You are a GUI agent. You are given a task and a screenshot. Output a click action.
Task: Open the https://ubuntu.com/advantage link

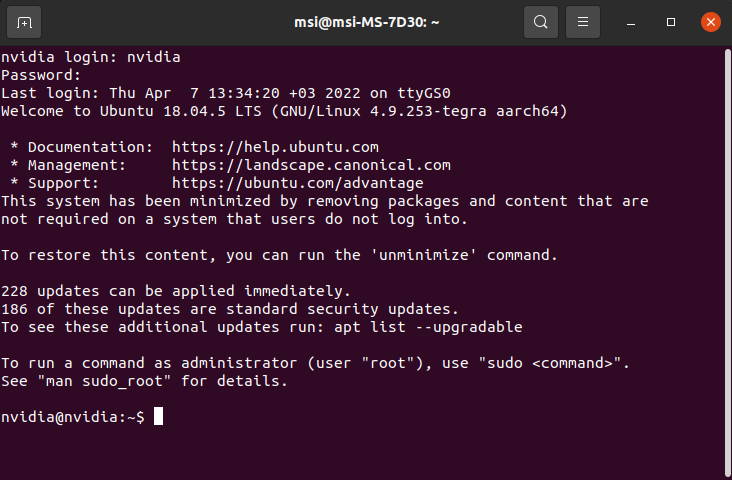click(297, 183)
